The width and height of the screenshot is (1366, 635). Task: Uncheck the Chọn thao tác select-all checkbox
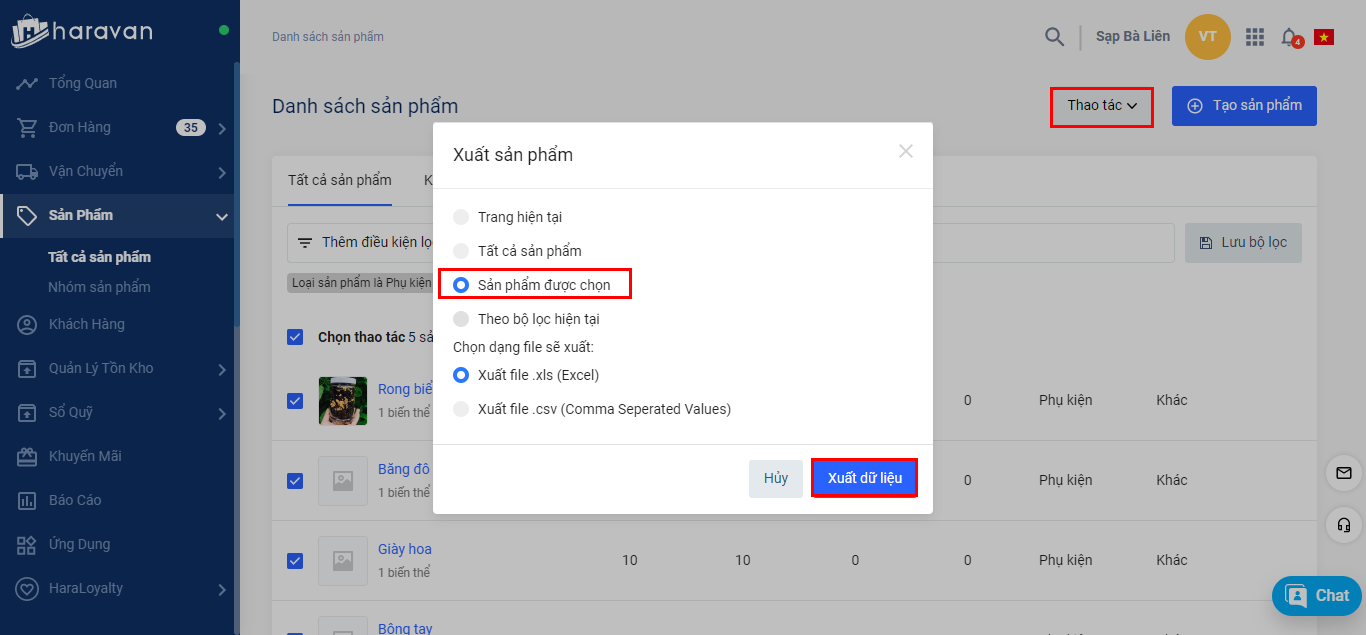click(295, 337)
